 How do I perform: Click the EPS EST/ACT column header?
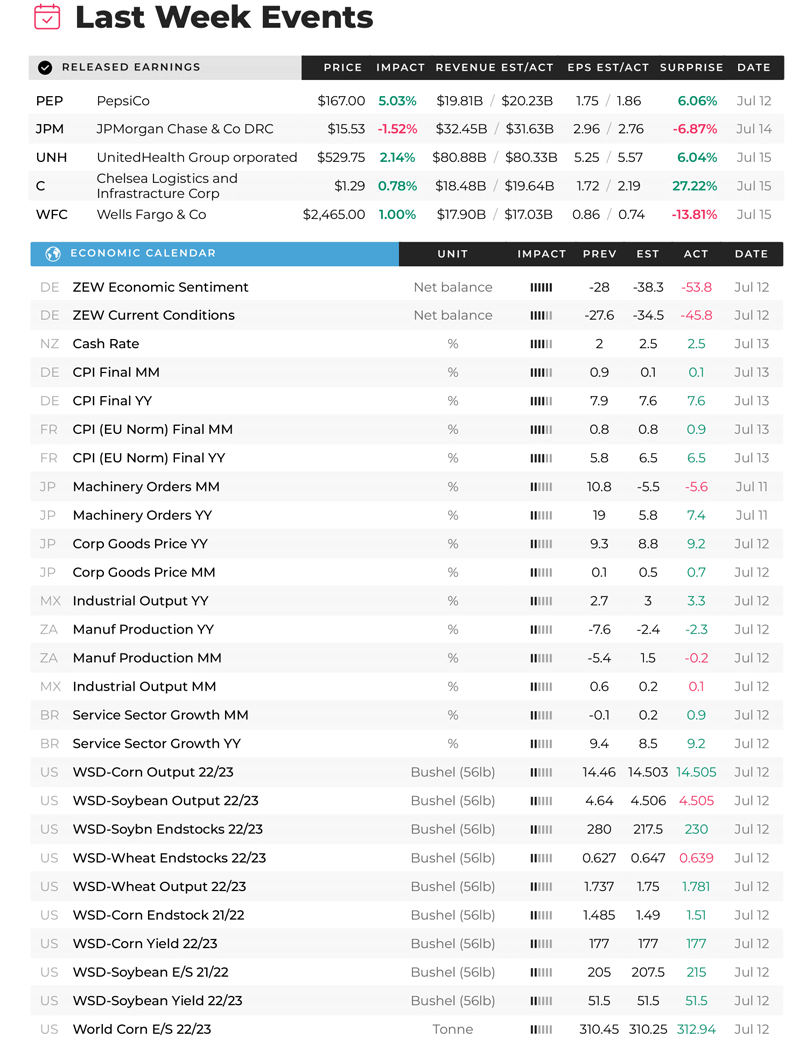[608, 68]
